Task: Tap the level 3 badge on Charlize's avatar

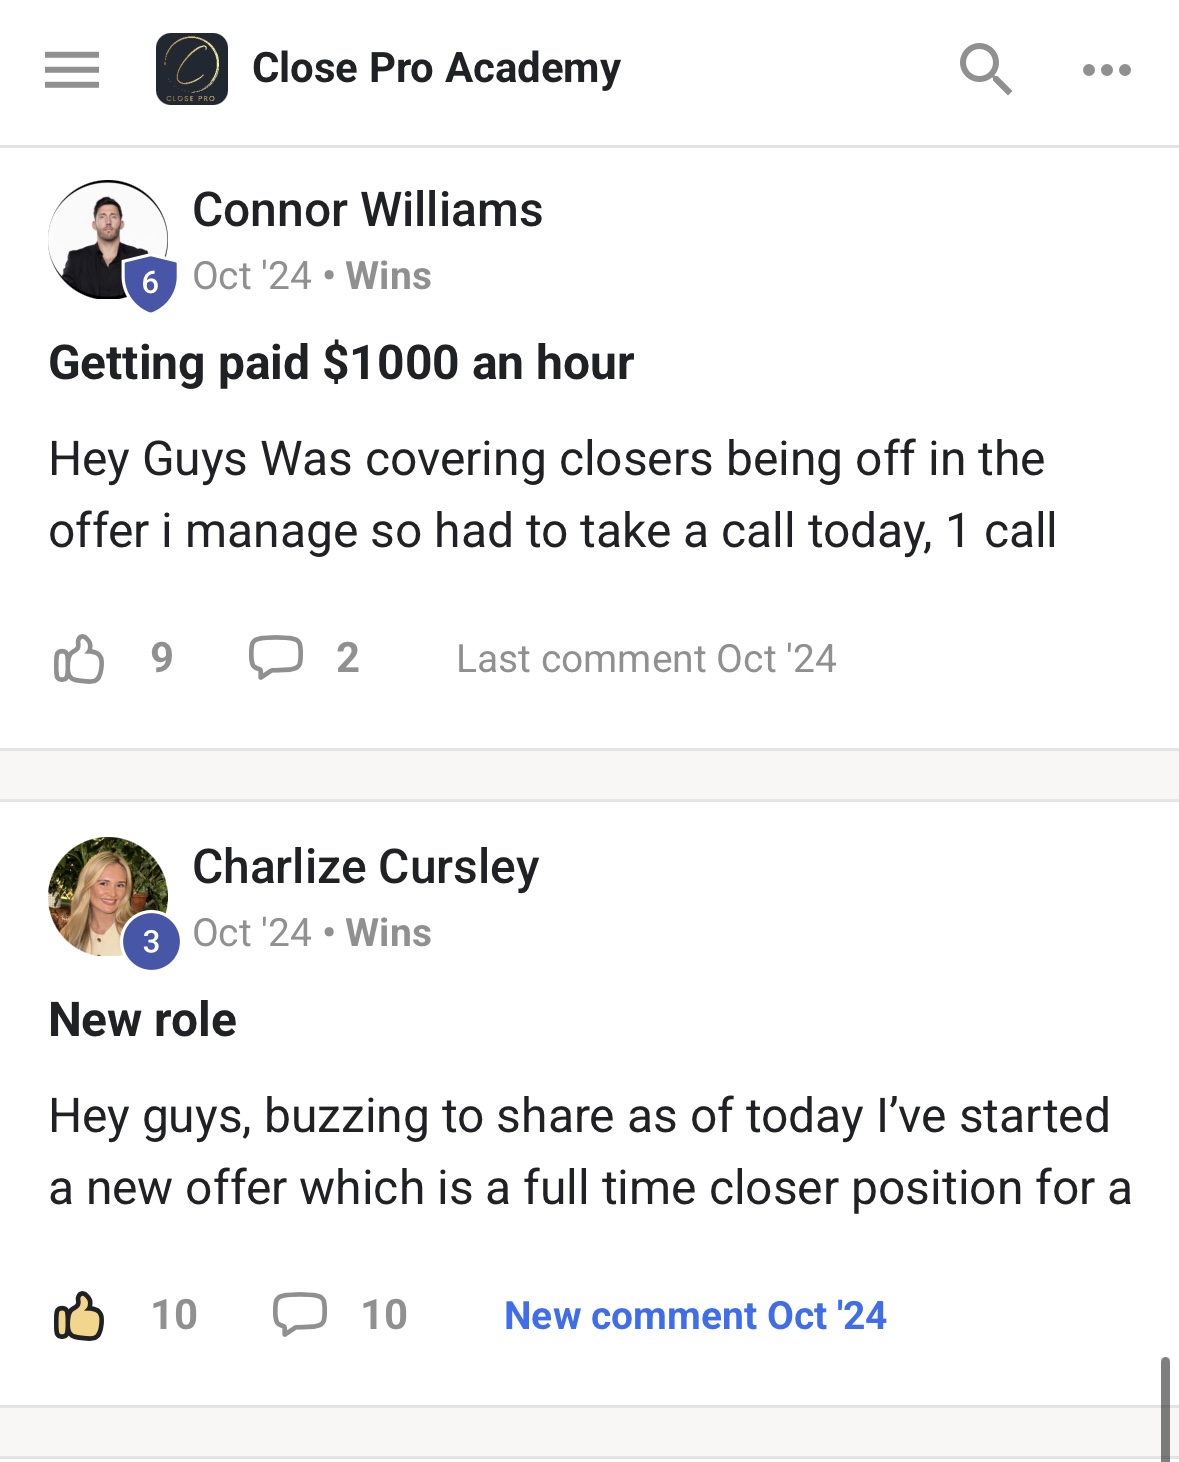Action: click(x=151, y=941)
